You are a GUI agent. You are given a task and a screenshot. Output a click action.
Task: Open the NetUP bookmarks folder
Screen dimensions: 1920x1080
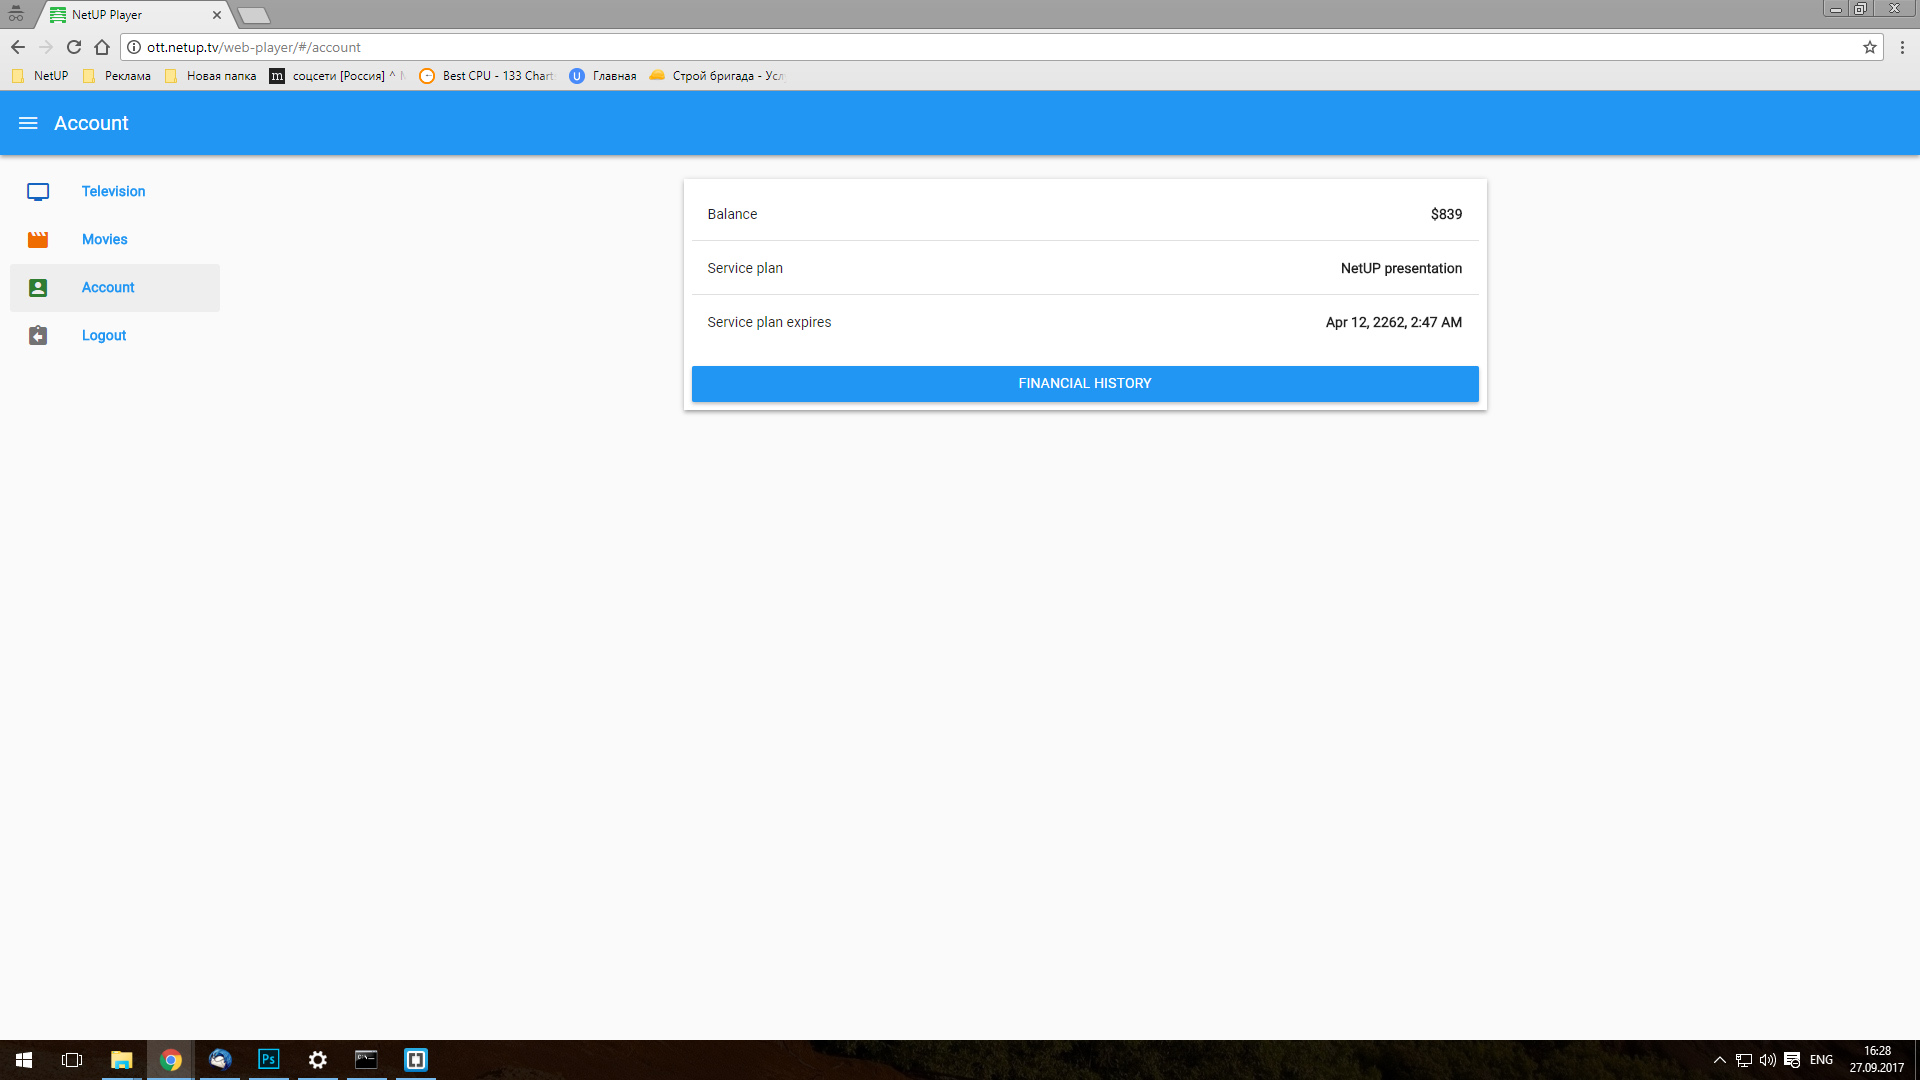40,76
